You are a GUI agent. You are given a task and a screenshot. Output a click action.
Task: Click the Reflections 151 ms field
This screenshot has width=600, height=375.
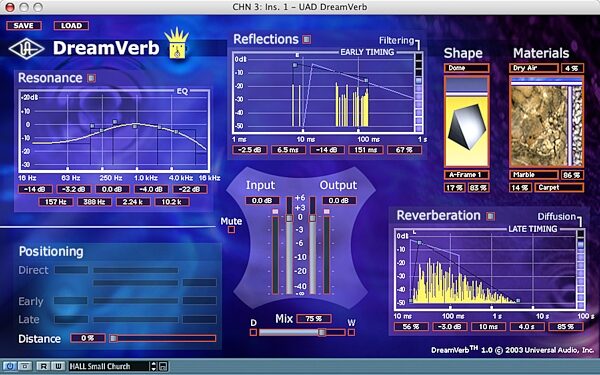tap(365, 150)
